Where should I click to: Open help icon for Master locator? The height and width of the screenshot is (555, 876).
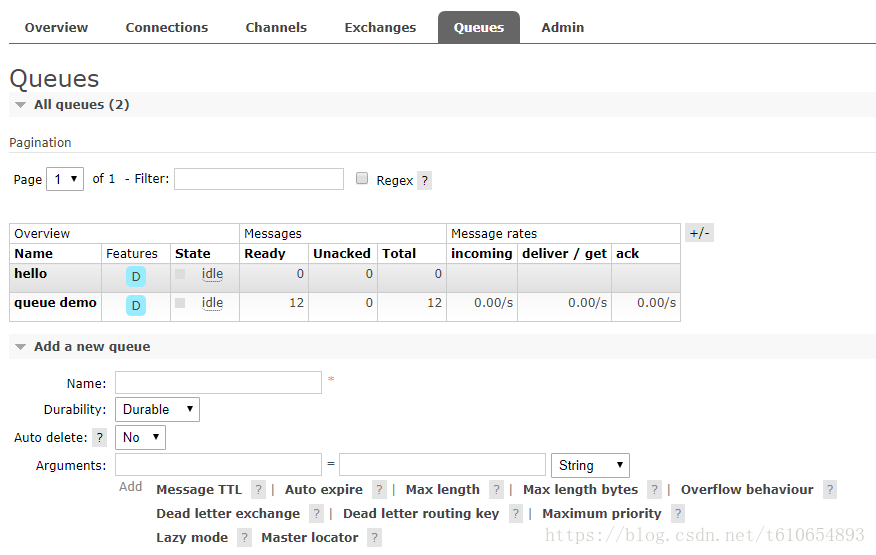click(x=374, y=538)
